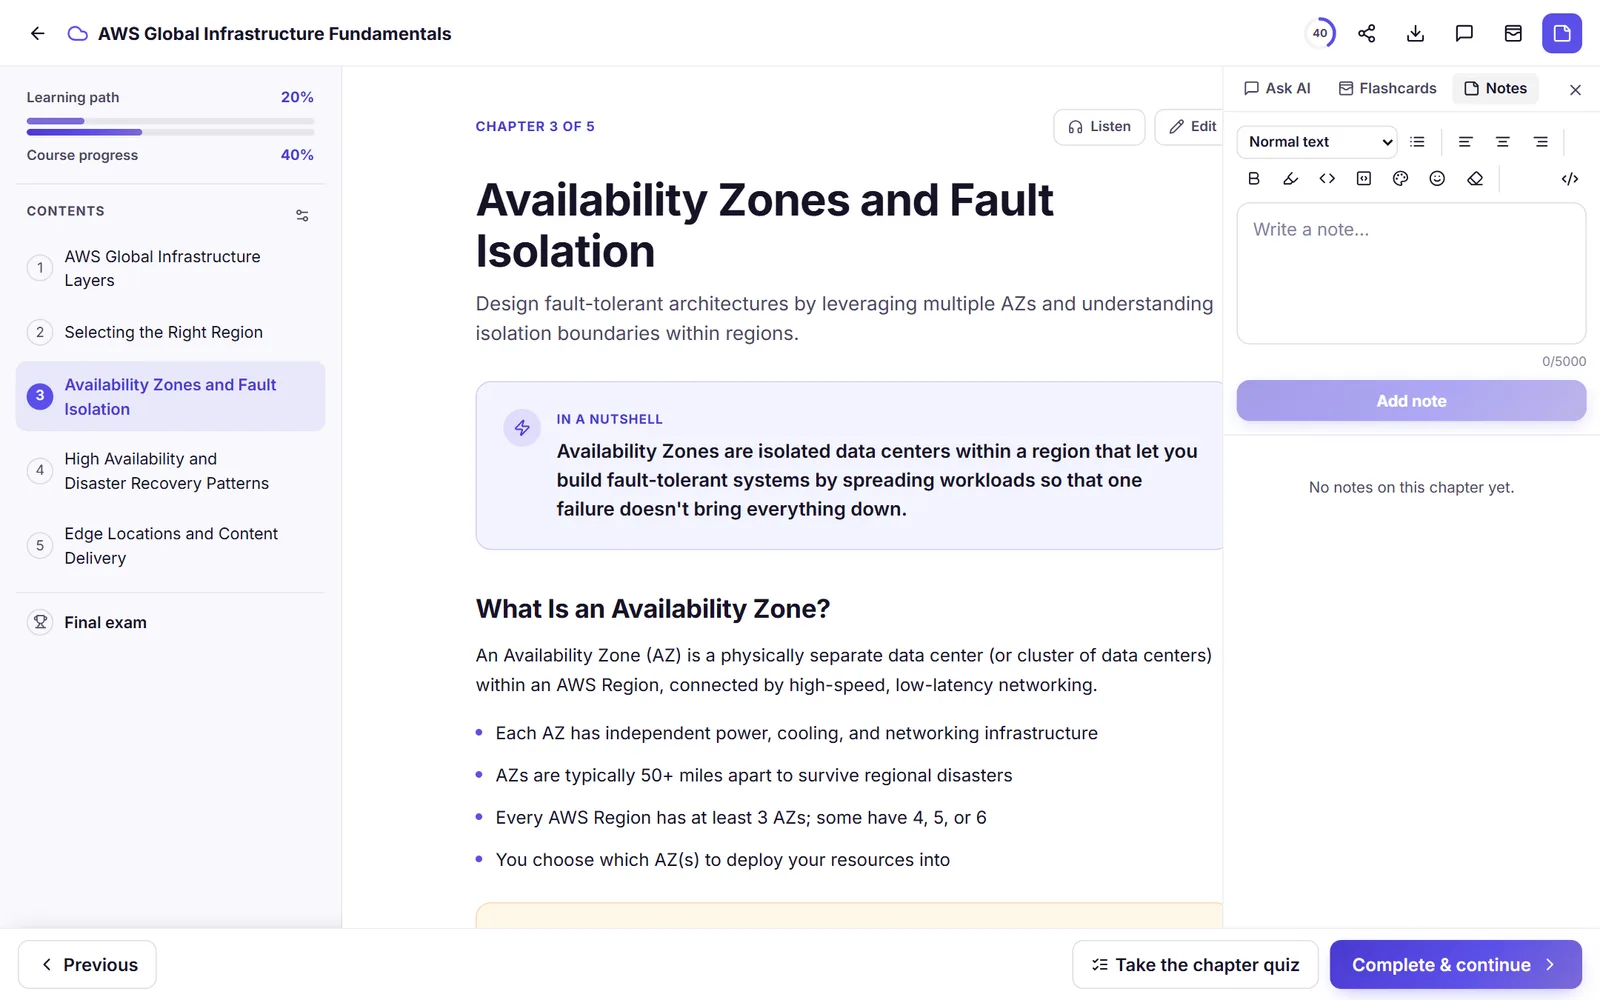The height and width of the screenshot is (1000, 1600).
Task: Click the lightning bolt nutshell icon
Action: 522,428
